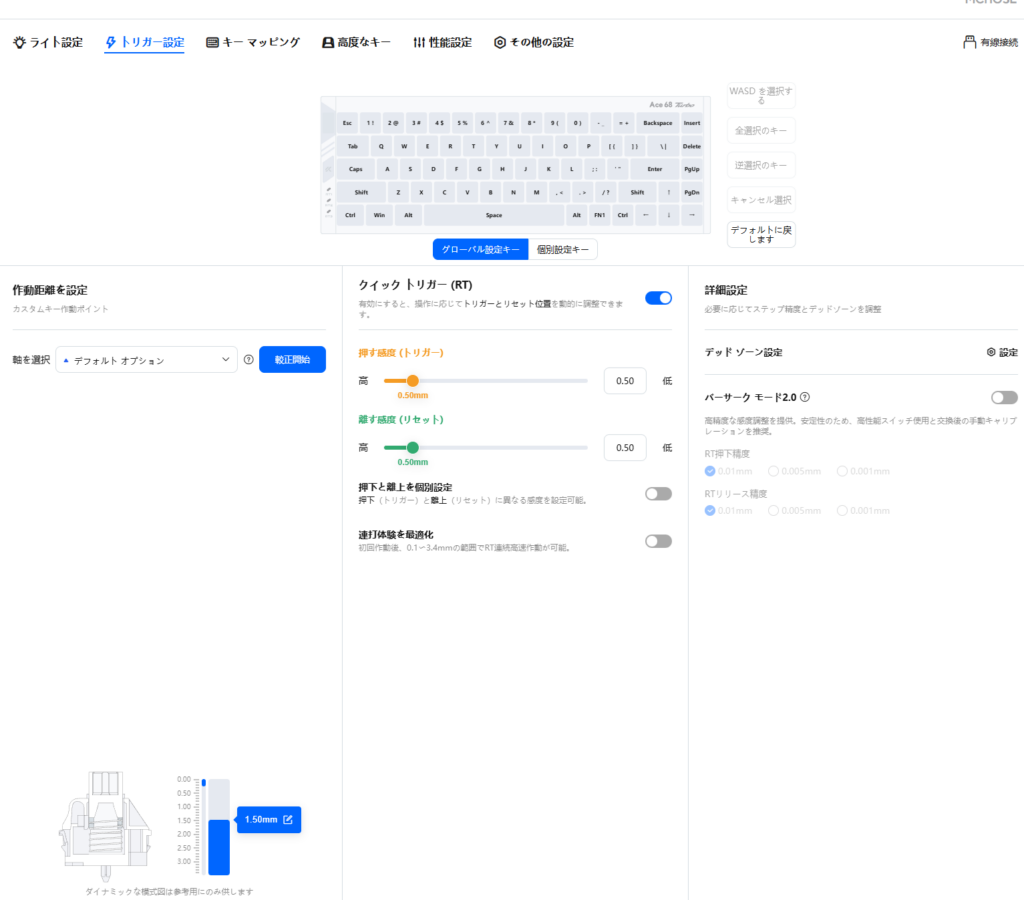1024x900 pixels.
Task: Select the 個別設定キー option
Action: [563, 250]
